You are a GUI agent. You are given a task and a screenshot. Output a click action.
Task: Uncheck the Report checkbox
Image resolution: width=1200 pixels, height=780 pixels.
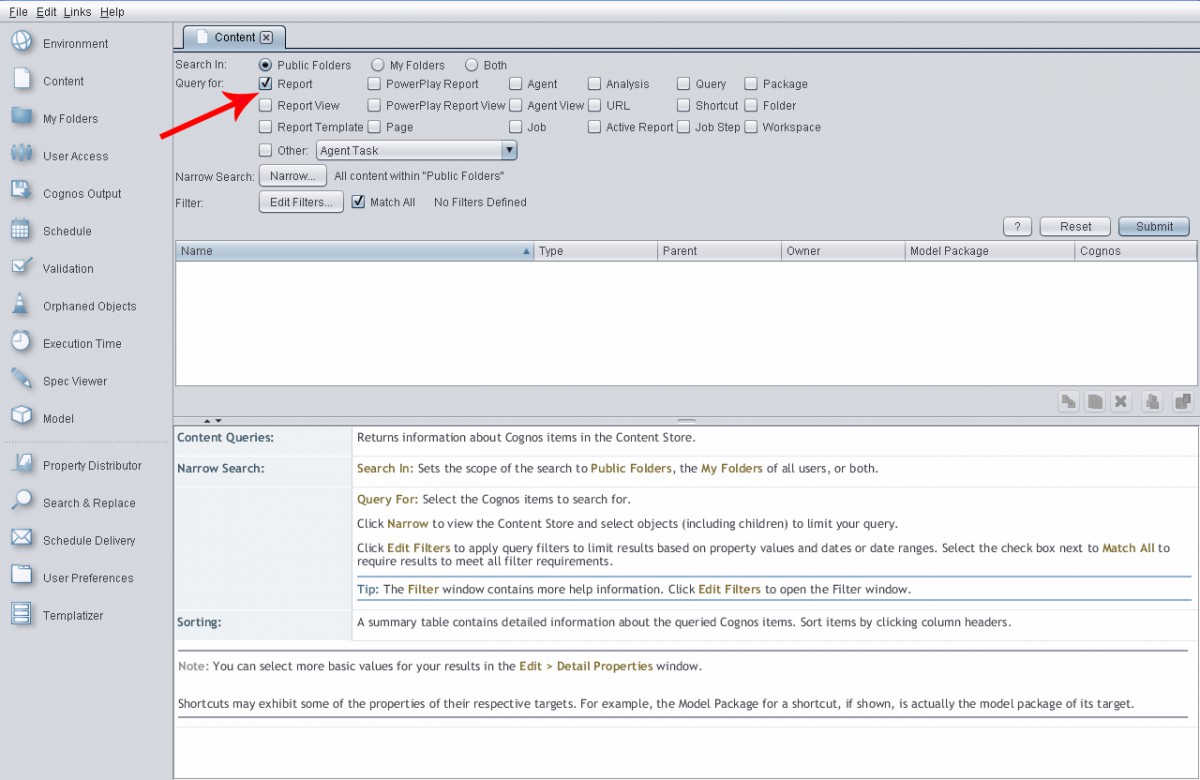pos(266,84)
